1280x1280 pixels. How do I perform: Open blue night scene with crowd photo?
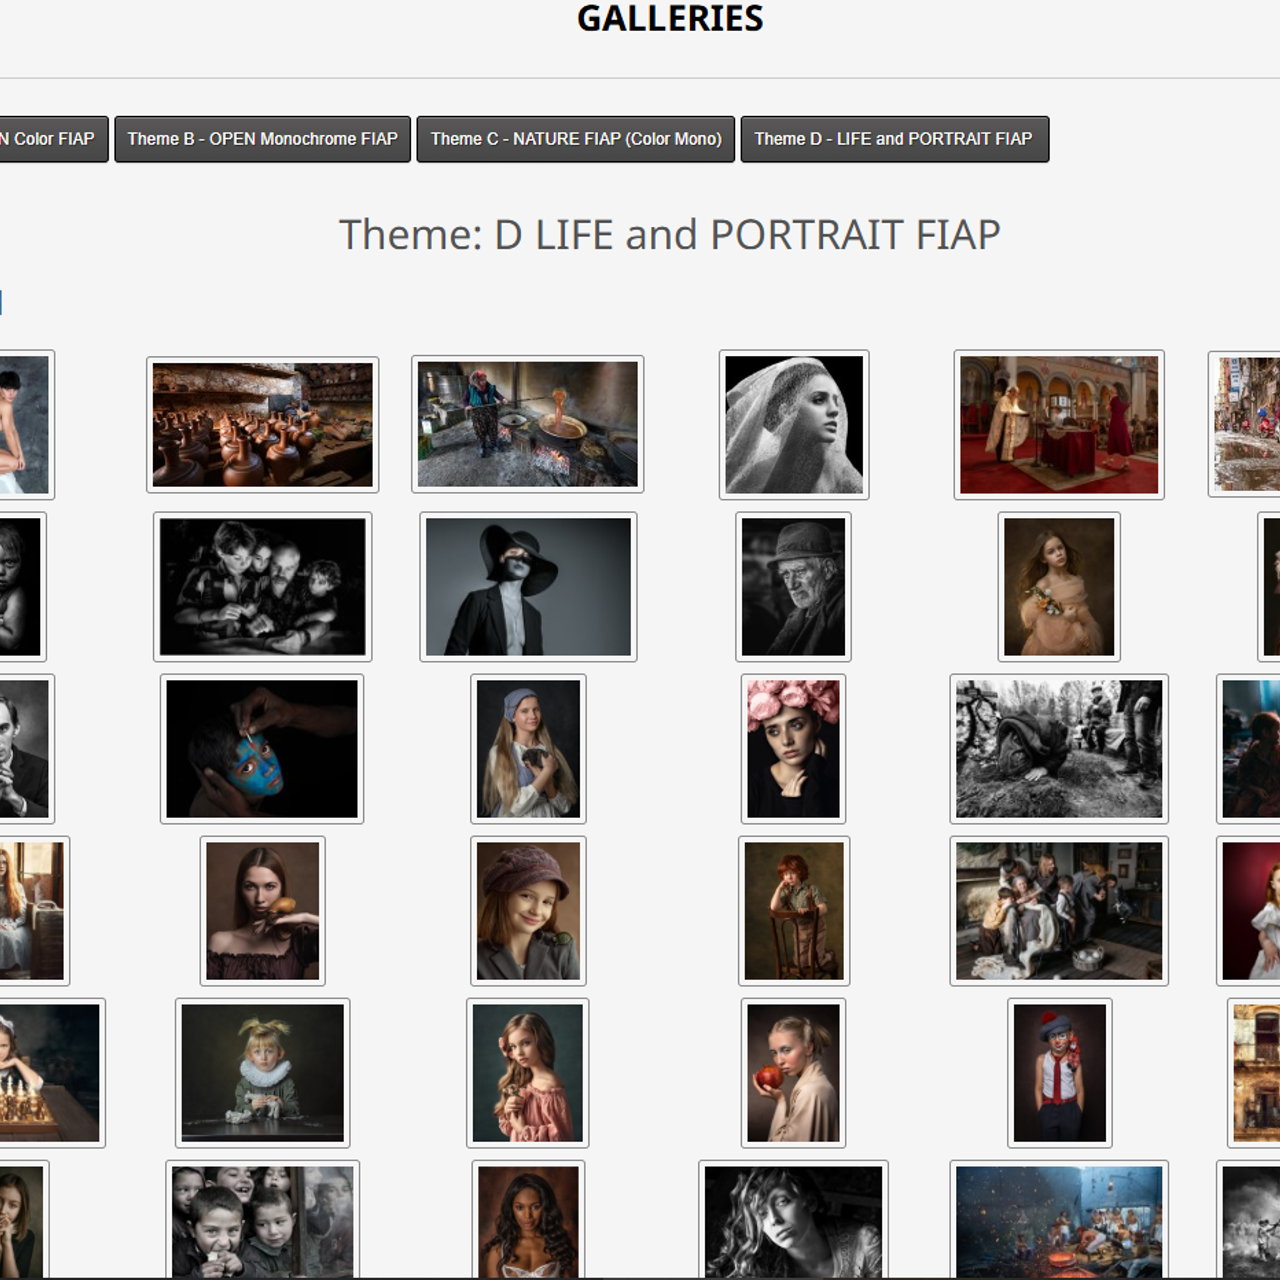1059,1220
